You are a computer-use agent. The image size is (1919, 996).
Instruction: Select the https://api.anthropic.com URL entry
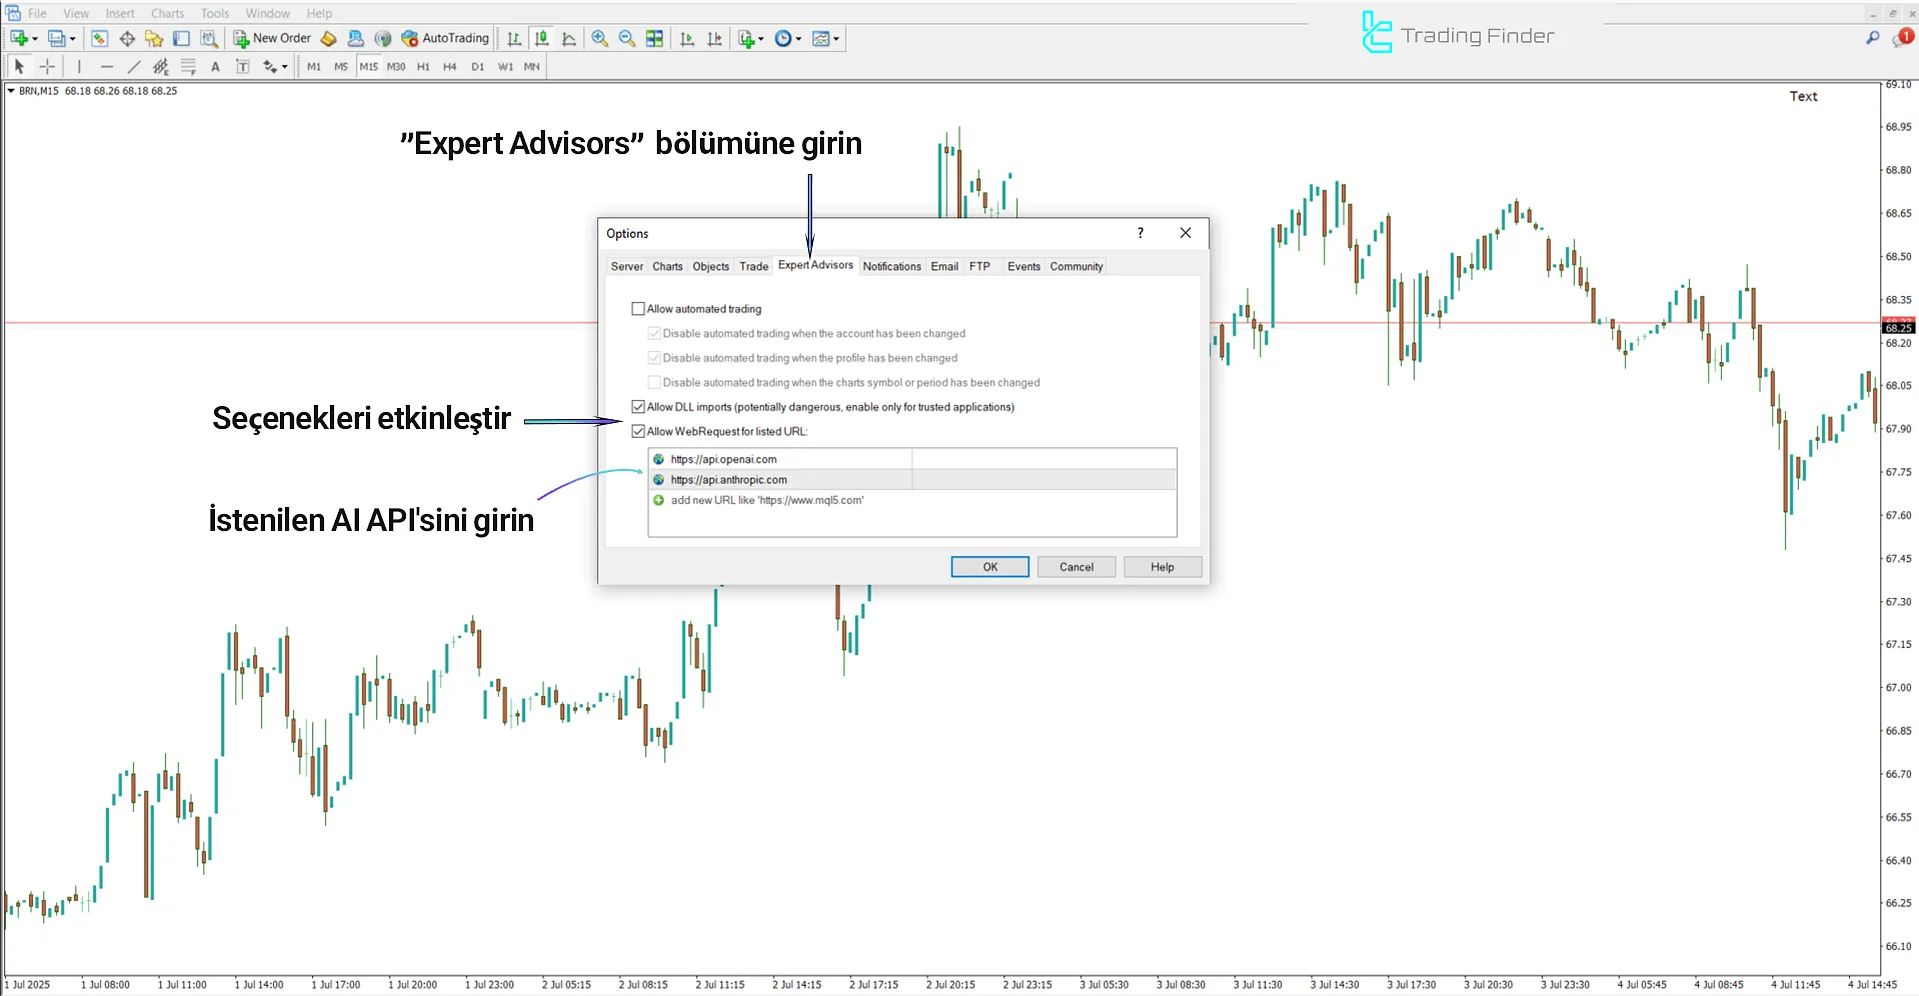pos(728,479)
